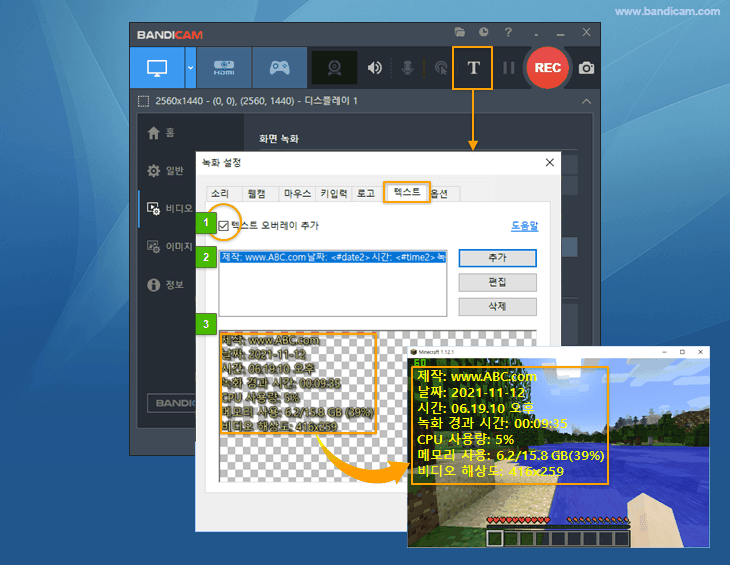Open the 이미지 sidebar item
730x565 pixels.
pyautogui.click(x=169, y=246)
